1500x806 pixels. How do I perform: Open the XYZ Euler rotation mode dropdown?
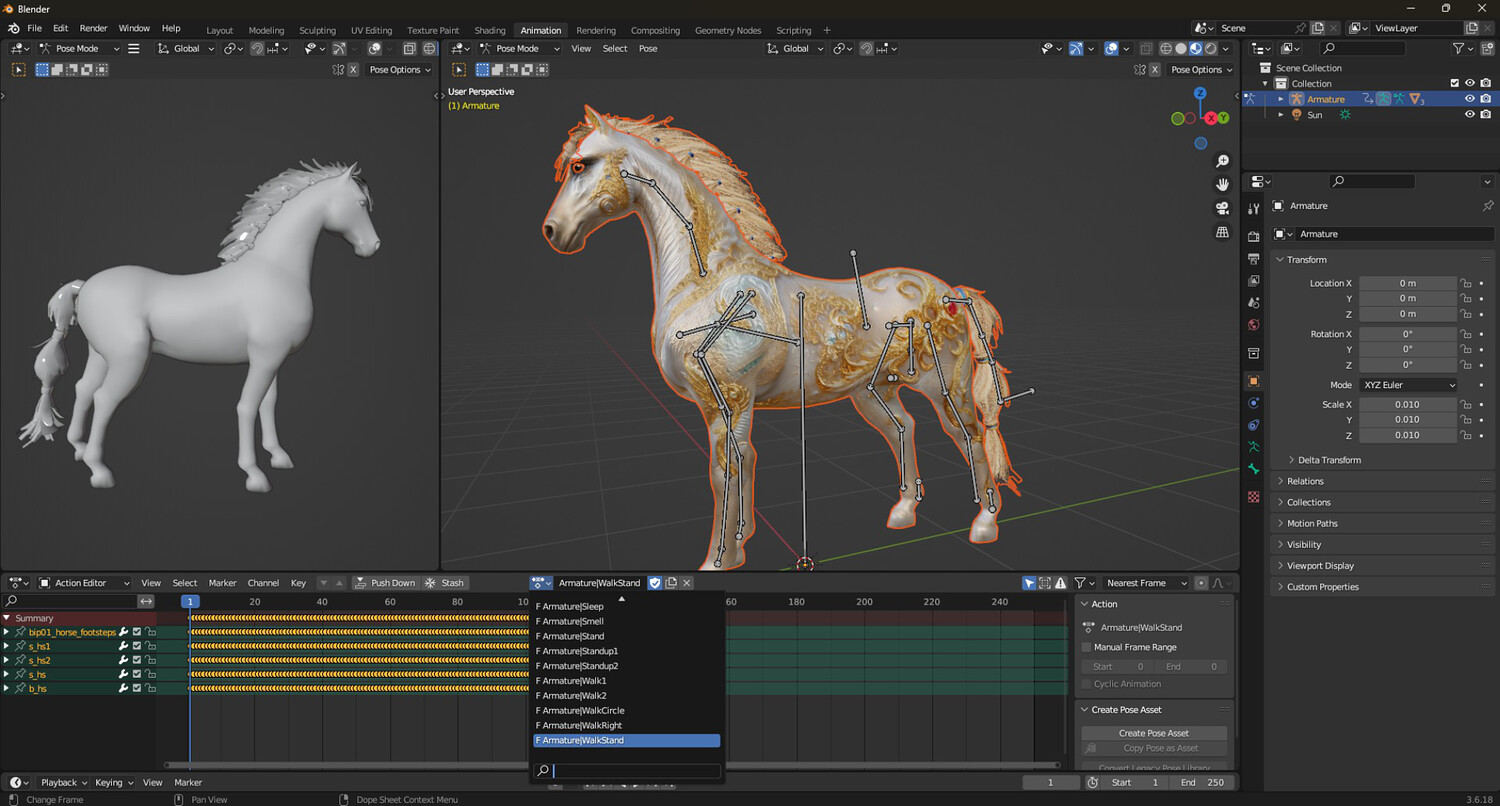[1408, 385]
